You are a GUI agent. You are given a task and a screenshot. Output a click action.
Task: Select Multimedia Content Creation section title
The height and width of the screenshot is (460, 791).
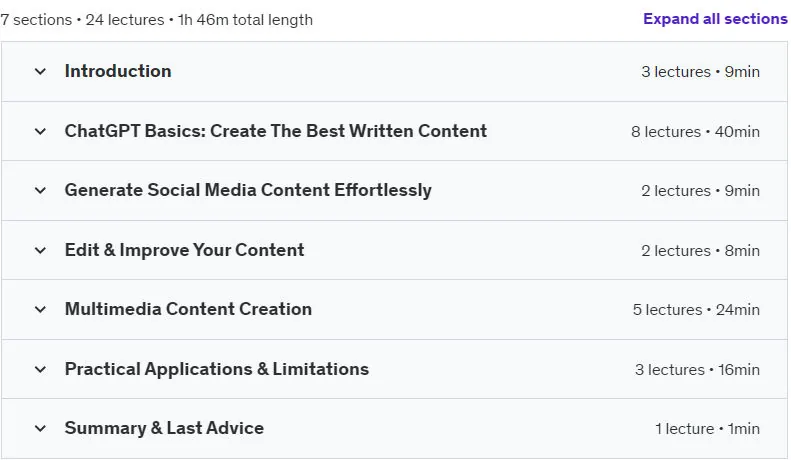point(188,309)
